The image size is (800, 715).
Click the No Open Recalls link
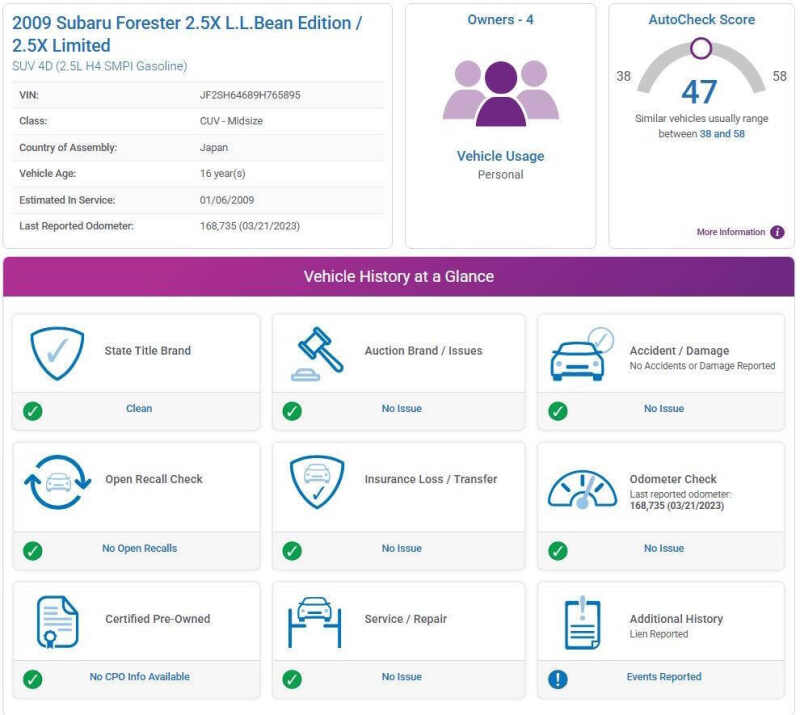coord(139,548)
